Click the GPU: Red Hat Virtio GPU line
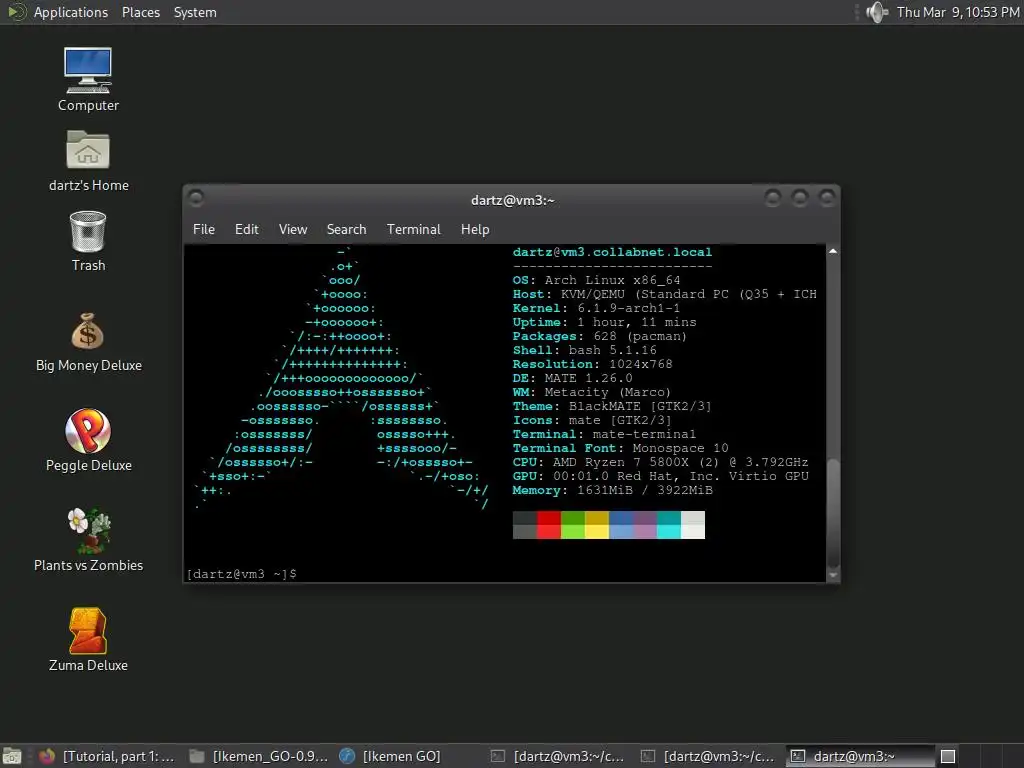 click(x=660, y=476)
